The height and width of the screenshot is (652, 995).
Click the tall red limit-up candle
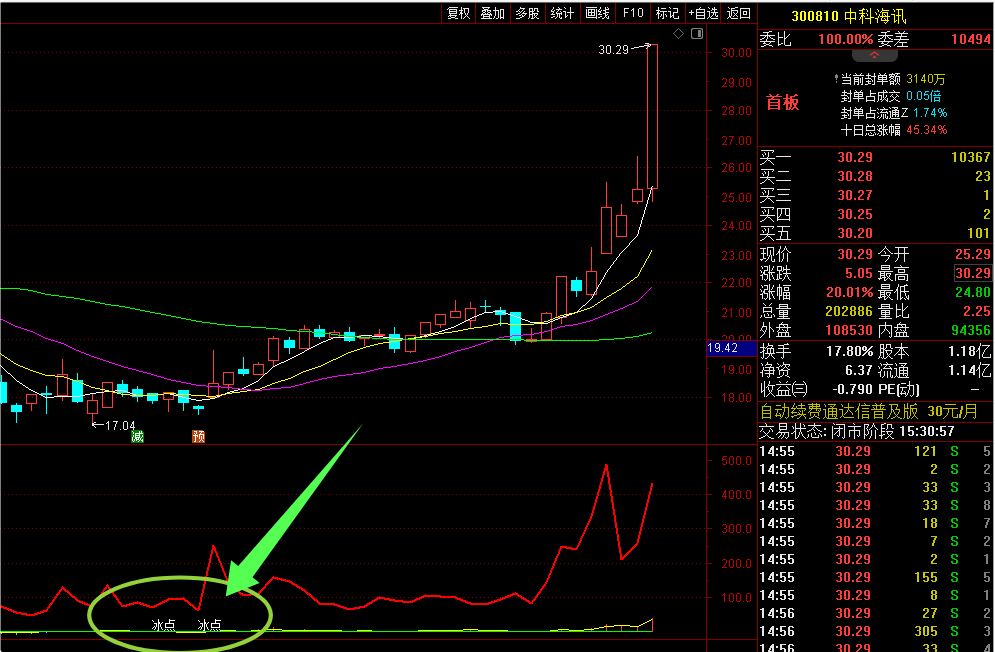click(652, 117)
